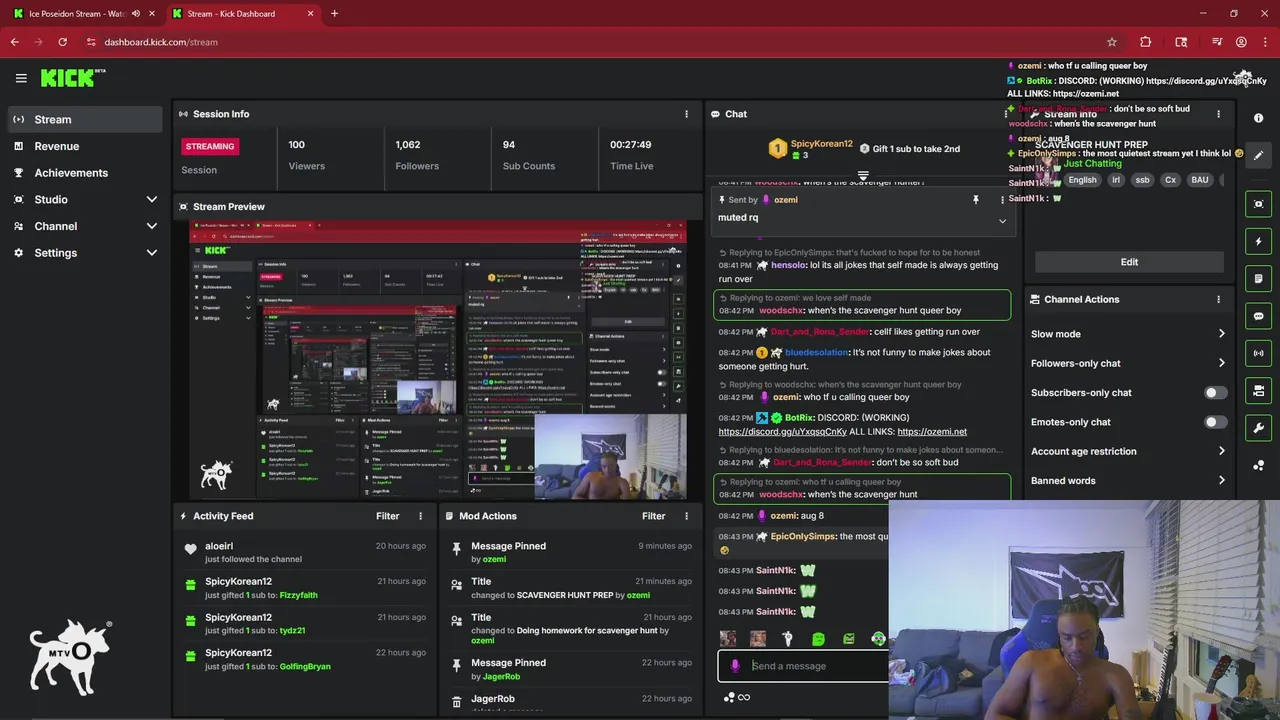
Task: Unpin the pinned 'muted rq' message
Action: click(x=976, y=199)
